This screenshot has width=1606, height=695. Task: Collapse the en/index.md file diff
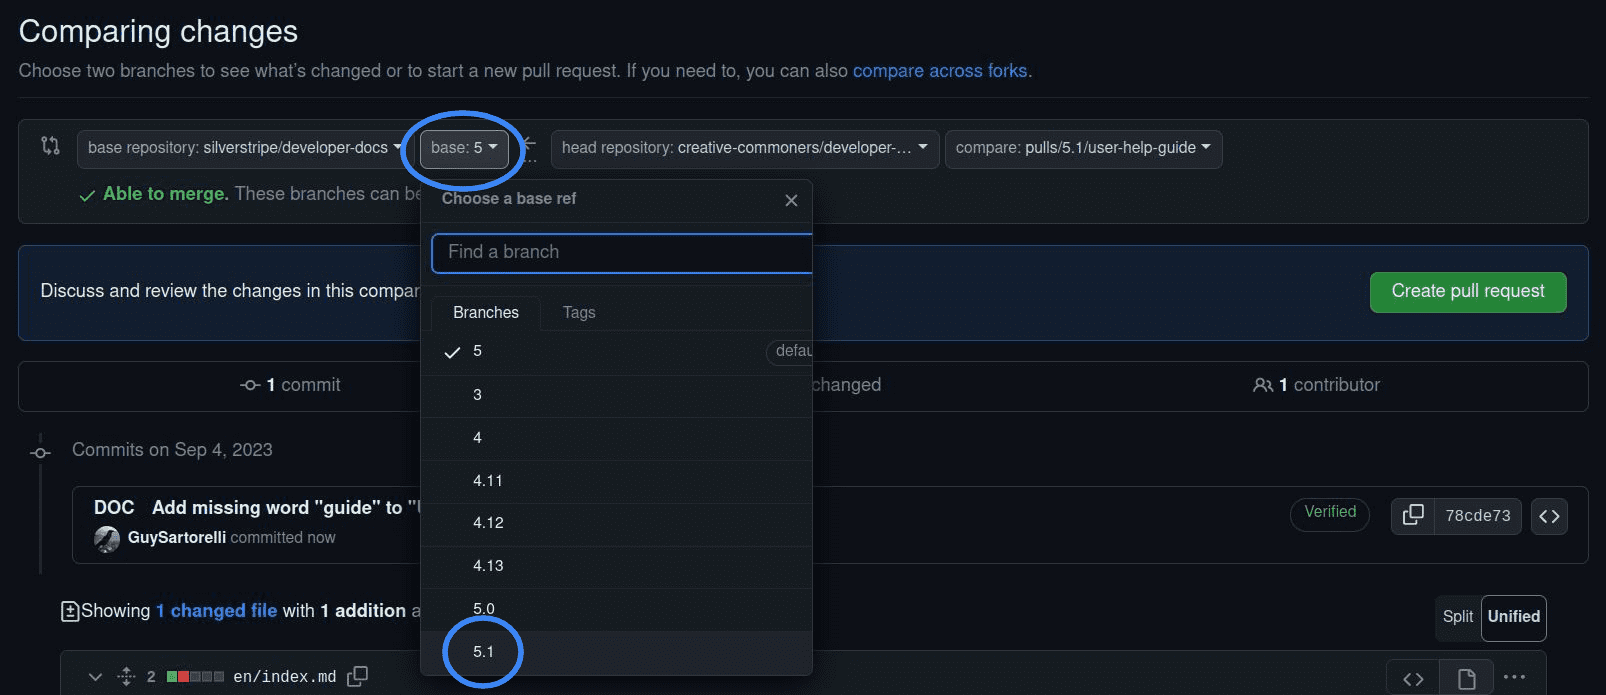coord(95,677)
